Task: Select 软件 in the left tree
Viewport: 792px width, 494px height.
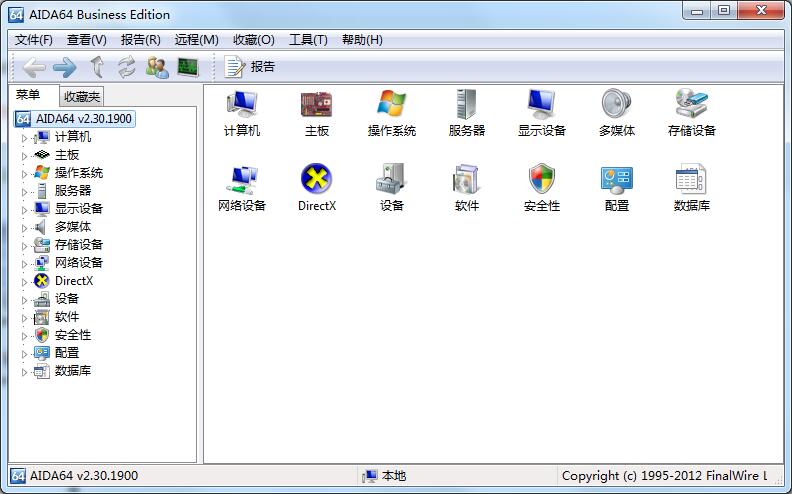Action: [x=67, y=317]
